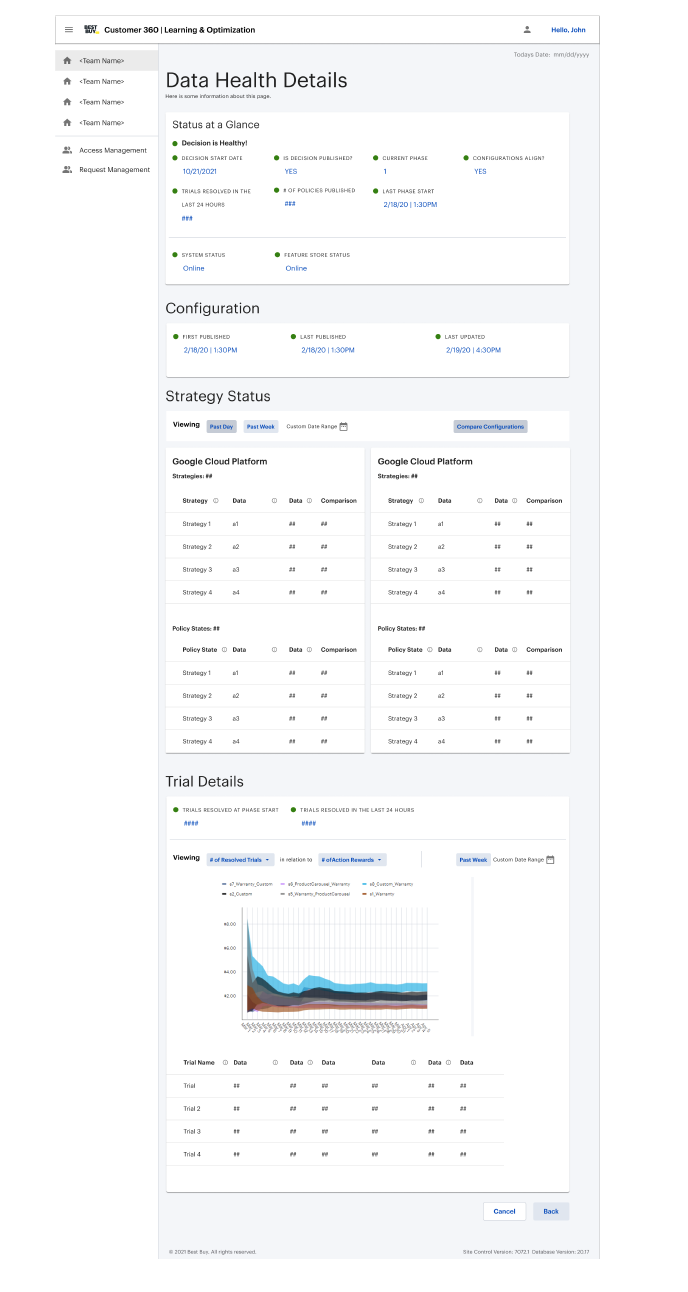This screenshot has width=688, height=1292.
Task: Click info icon beside Policy State header
Action: tap(224, 650)
